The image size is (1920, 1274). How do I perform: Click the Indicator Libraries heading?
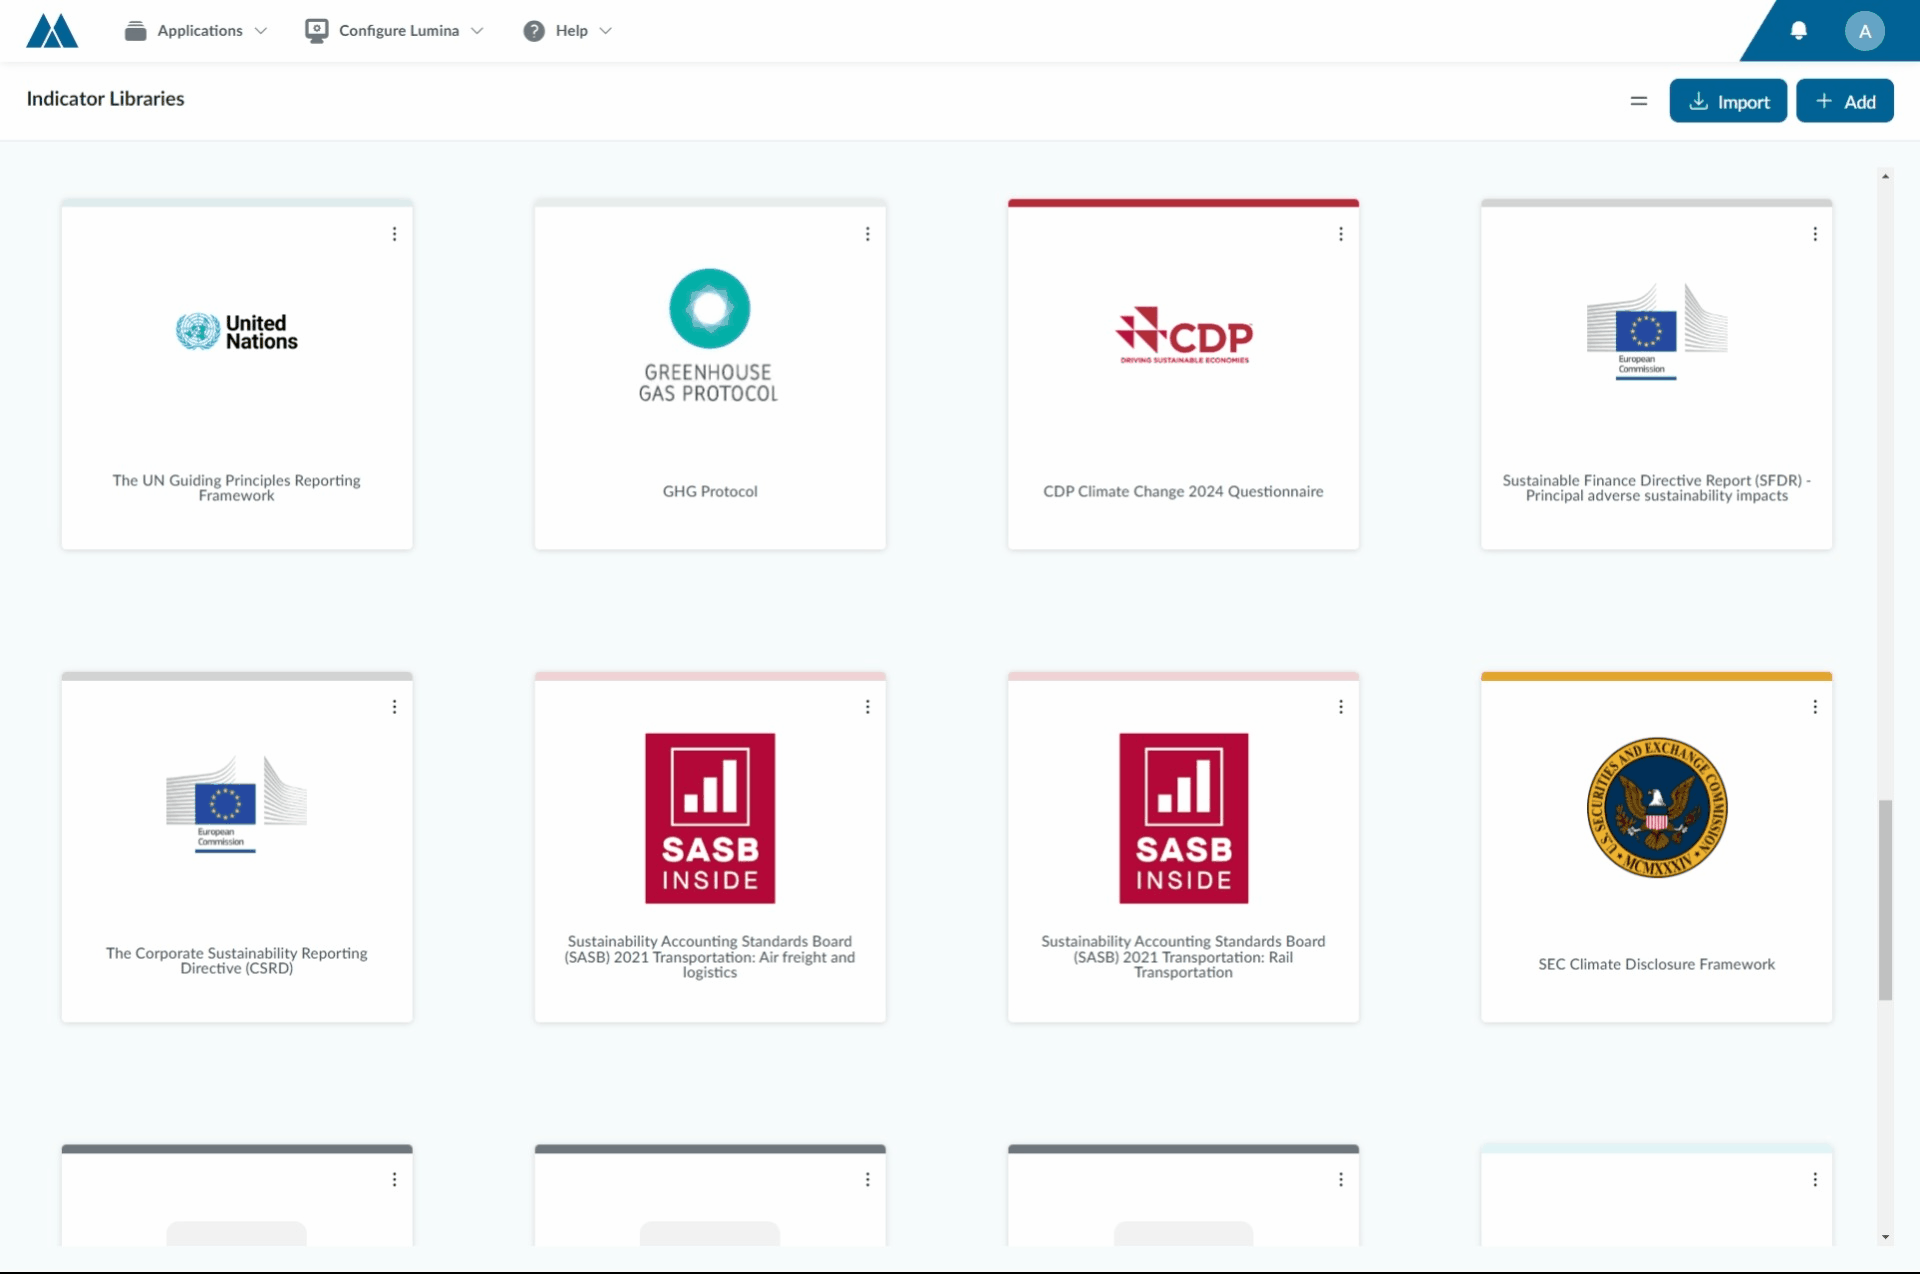[105, 99]
